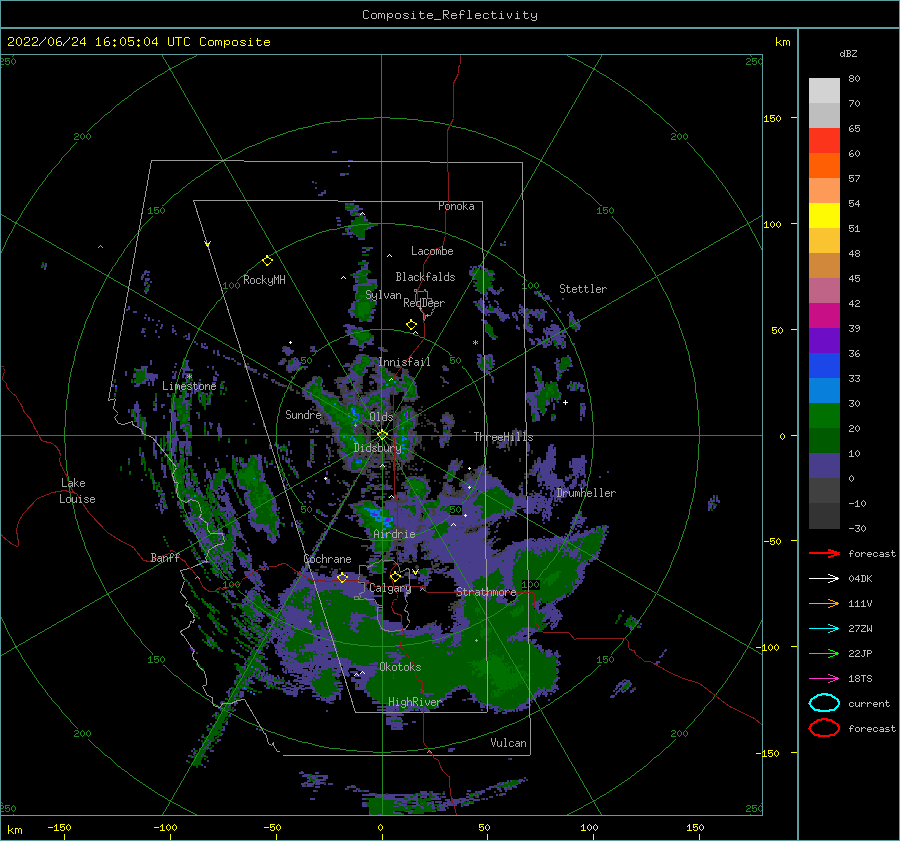Screen dimensions: 900x841
Task: Click the 'Drumheller' map label
Action: pos(586,493)
